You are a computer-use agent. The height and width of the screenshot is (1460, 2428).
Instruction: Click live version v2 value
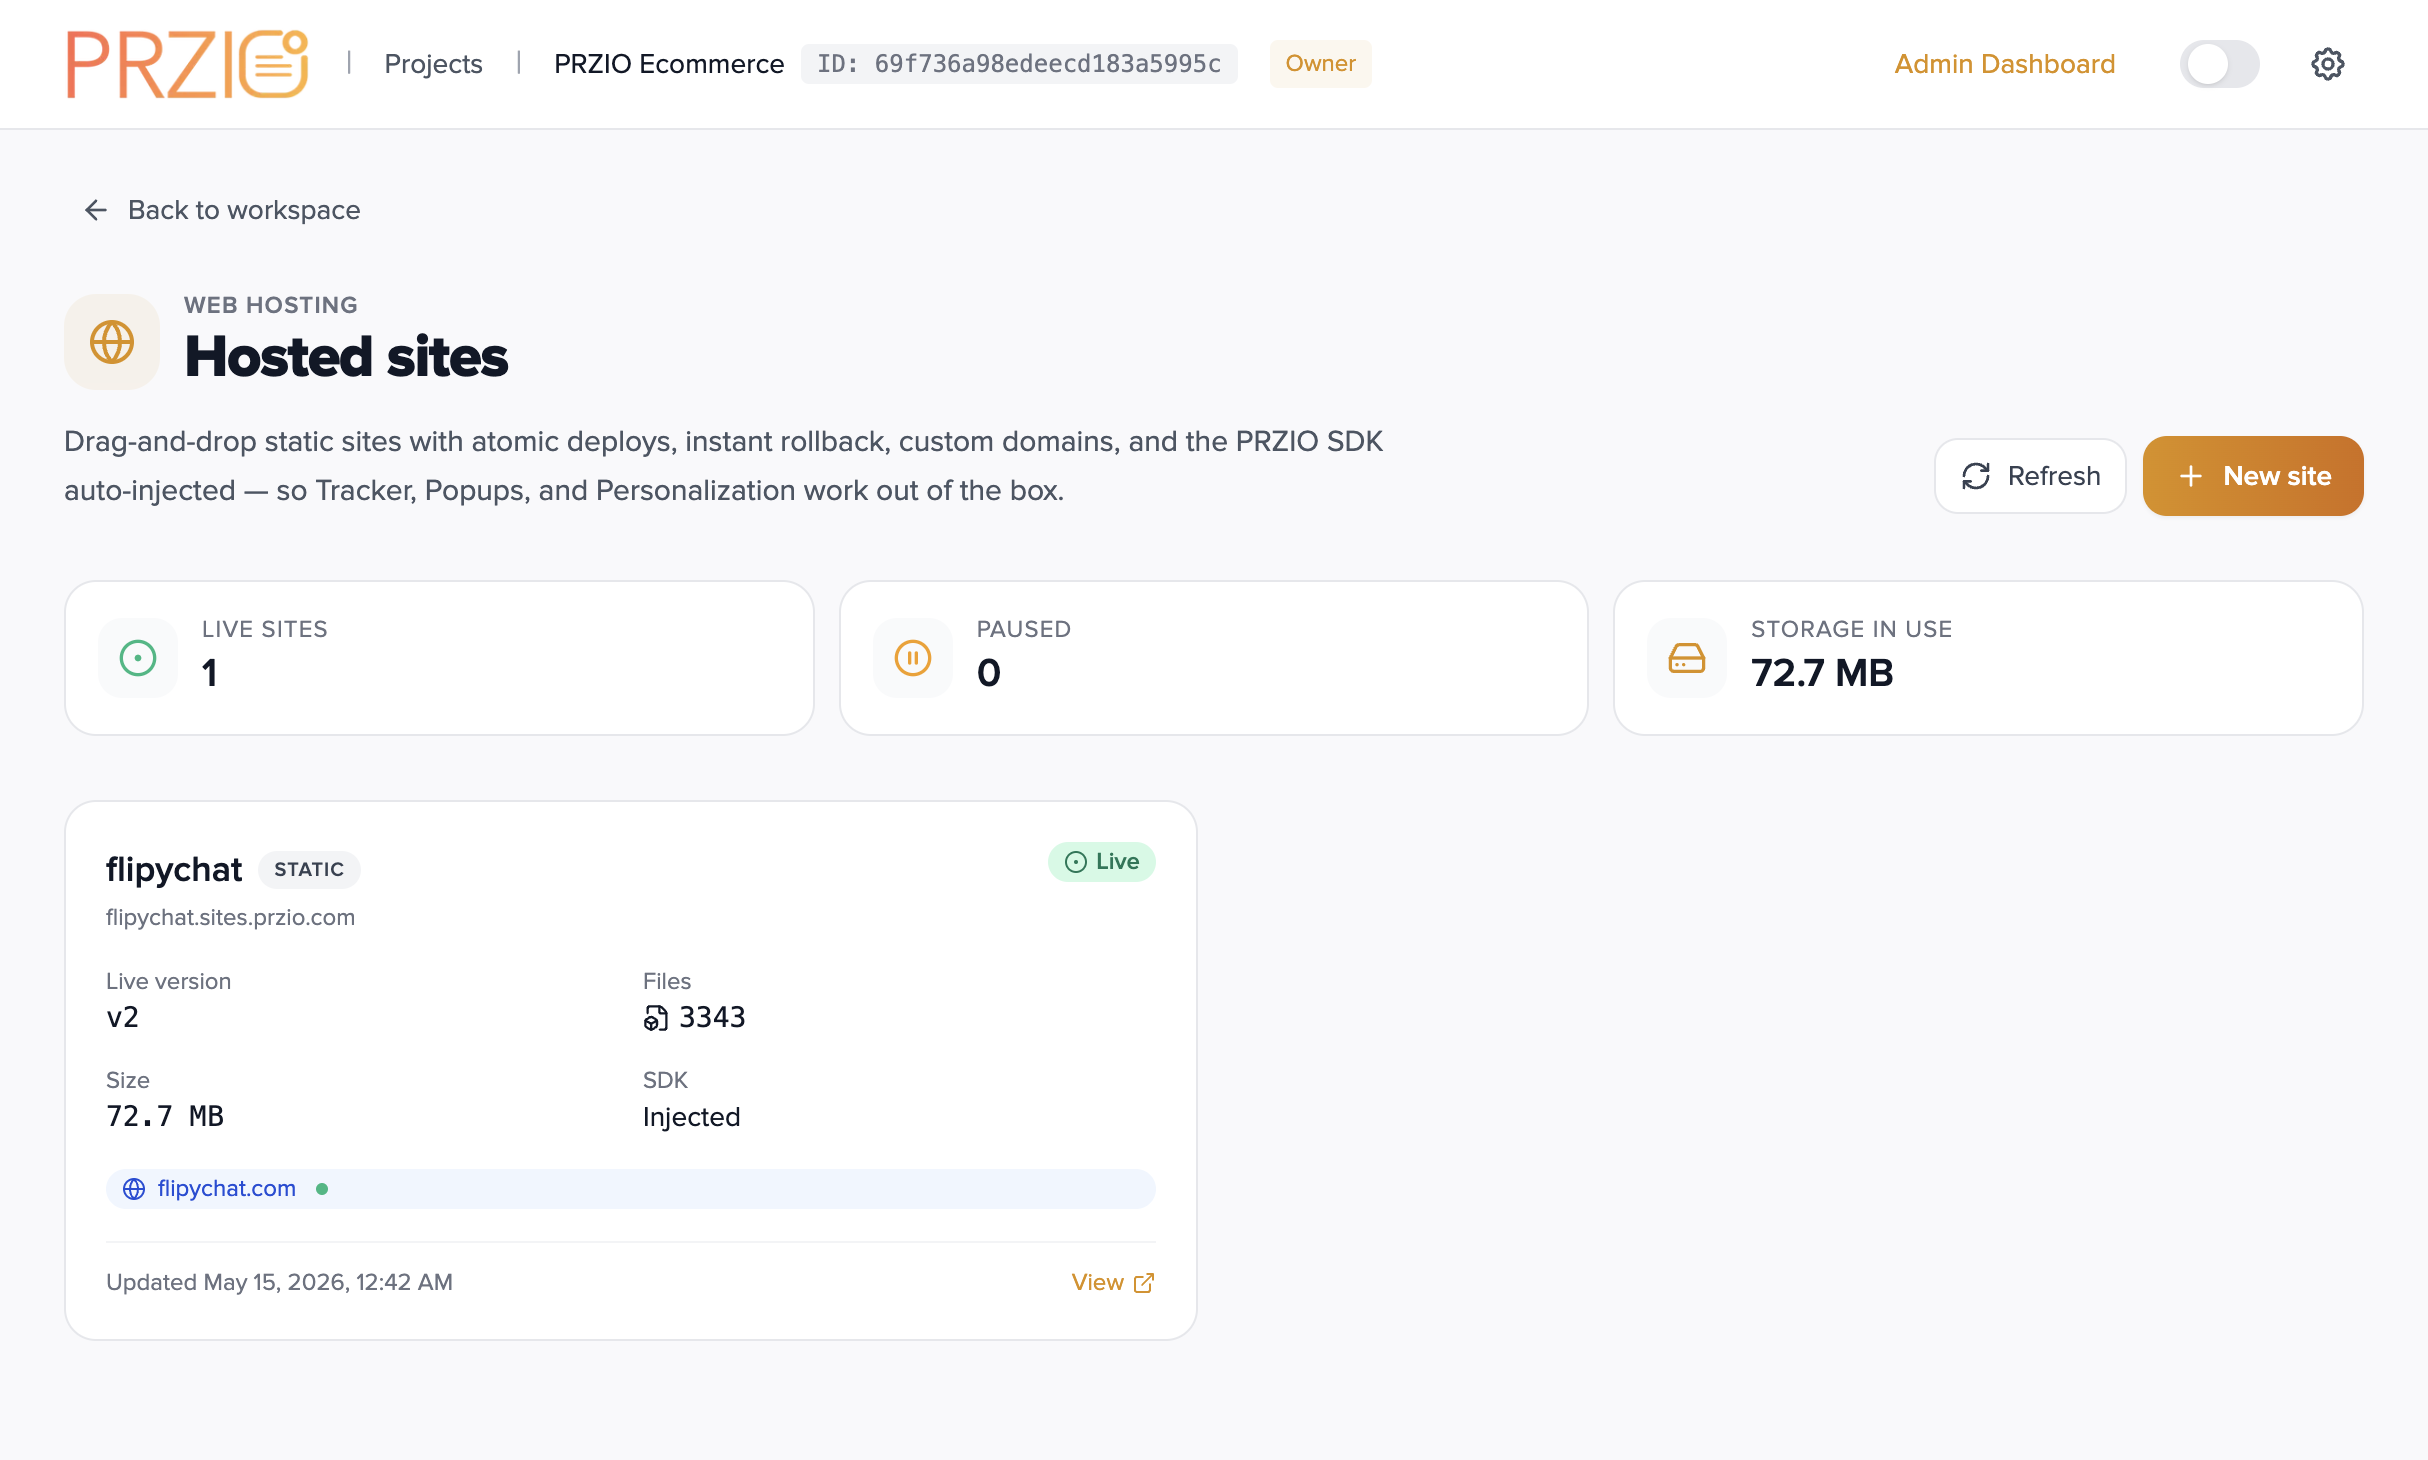pyautogui.click(x=123, y=1018)
